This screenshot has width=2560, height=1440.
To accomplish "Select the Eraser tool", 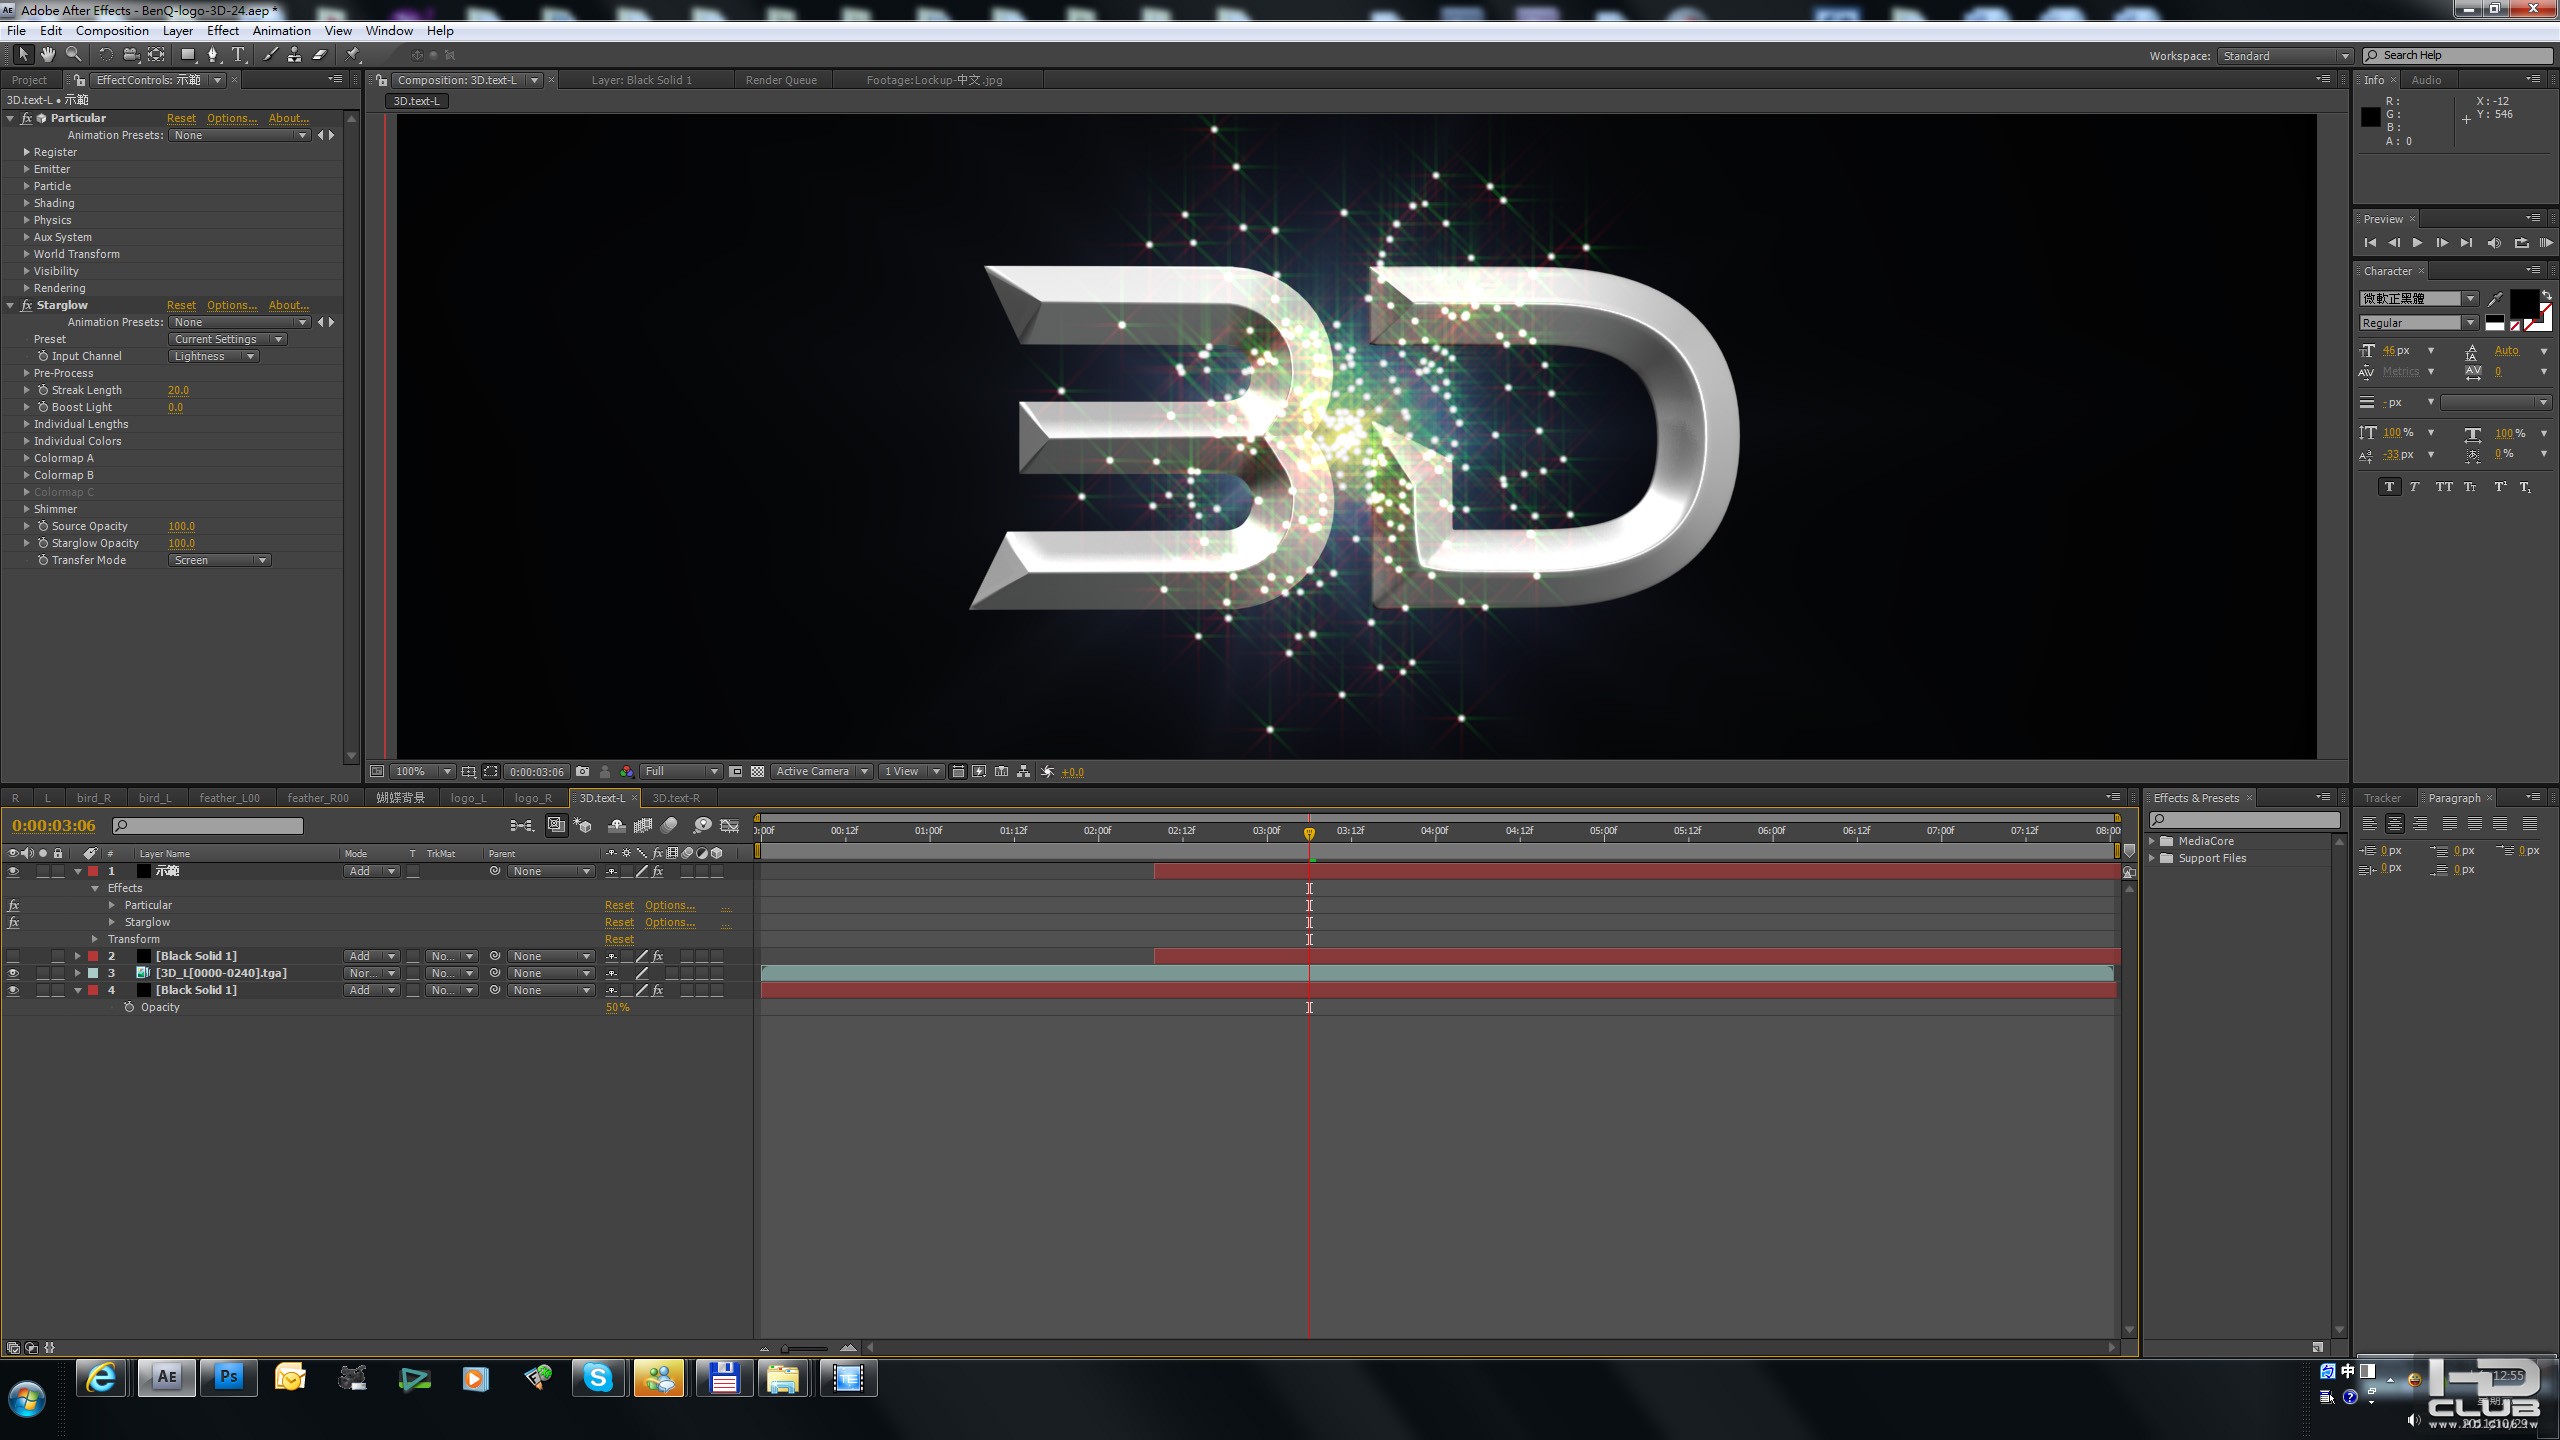I will (x=320, y=55).
